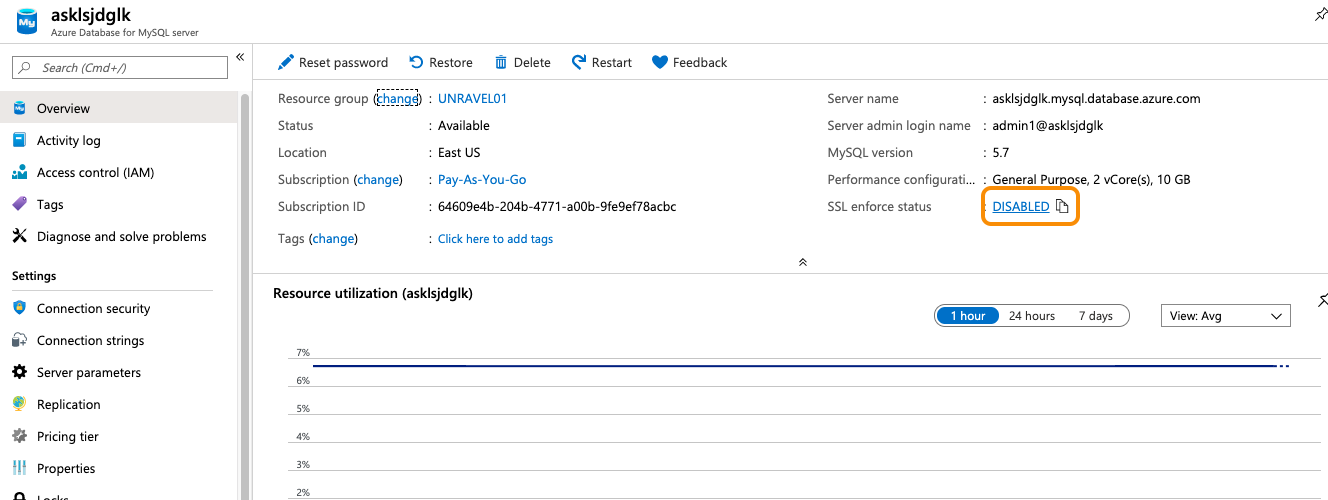Click the subscription ID value
This screenshot has width=1328, height=500.
pos(557,207)
